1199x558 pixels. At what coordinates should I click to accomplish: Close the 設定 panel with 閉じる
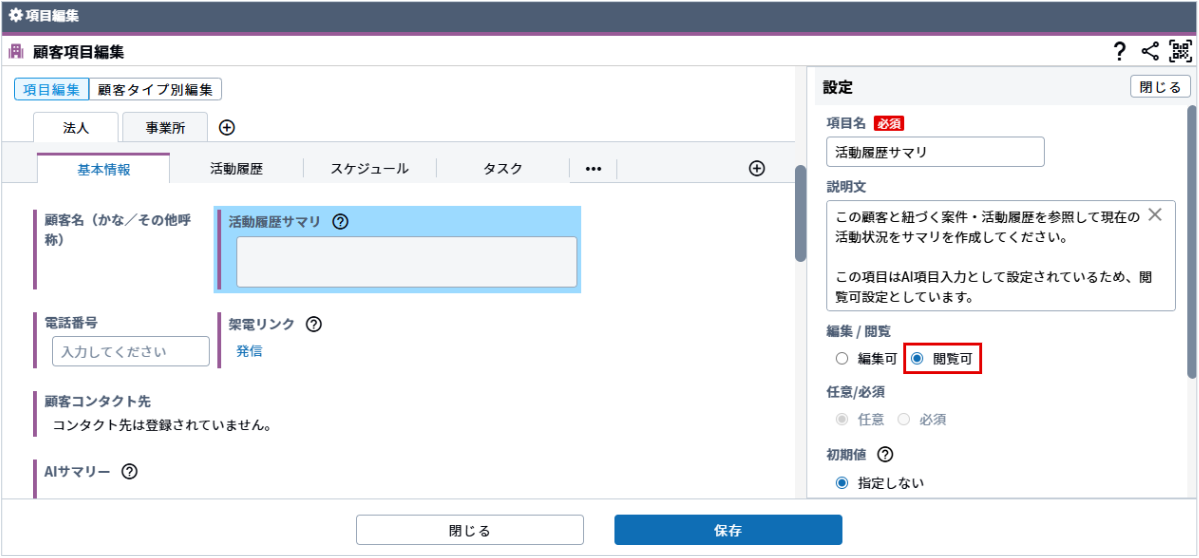tap(1160, 87)
